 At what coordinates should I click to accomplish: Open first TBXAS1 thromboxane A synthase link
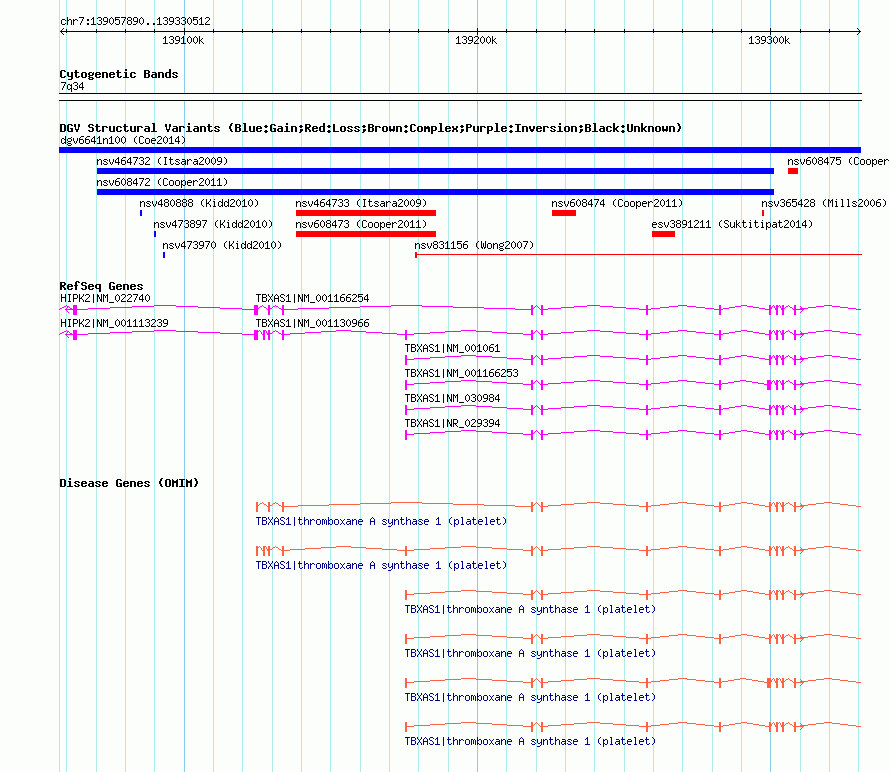tap(381, 521)
